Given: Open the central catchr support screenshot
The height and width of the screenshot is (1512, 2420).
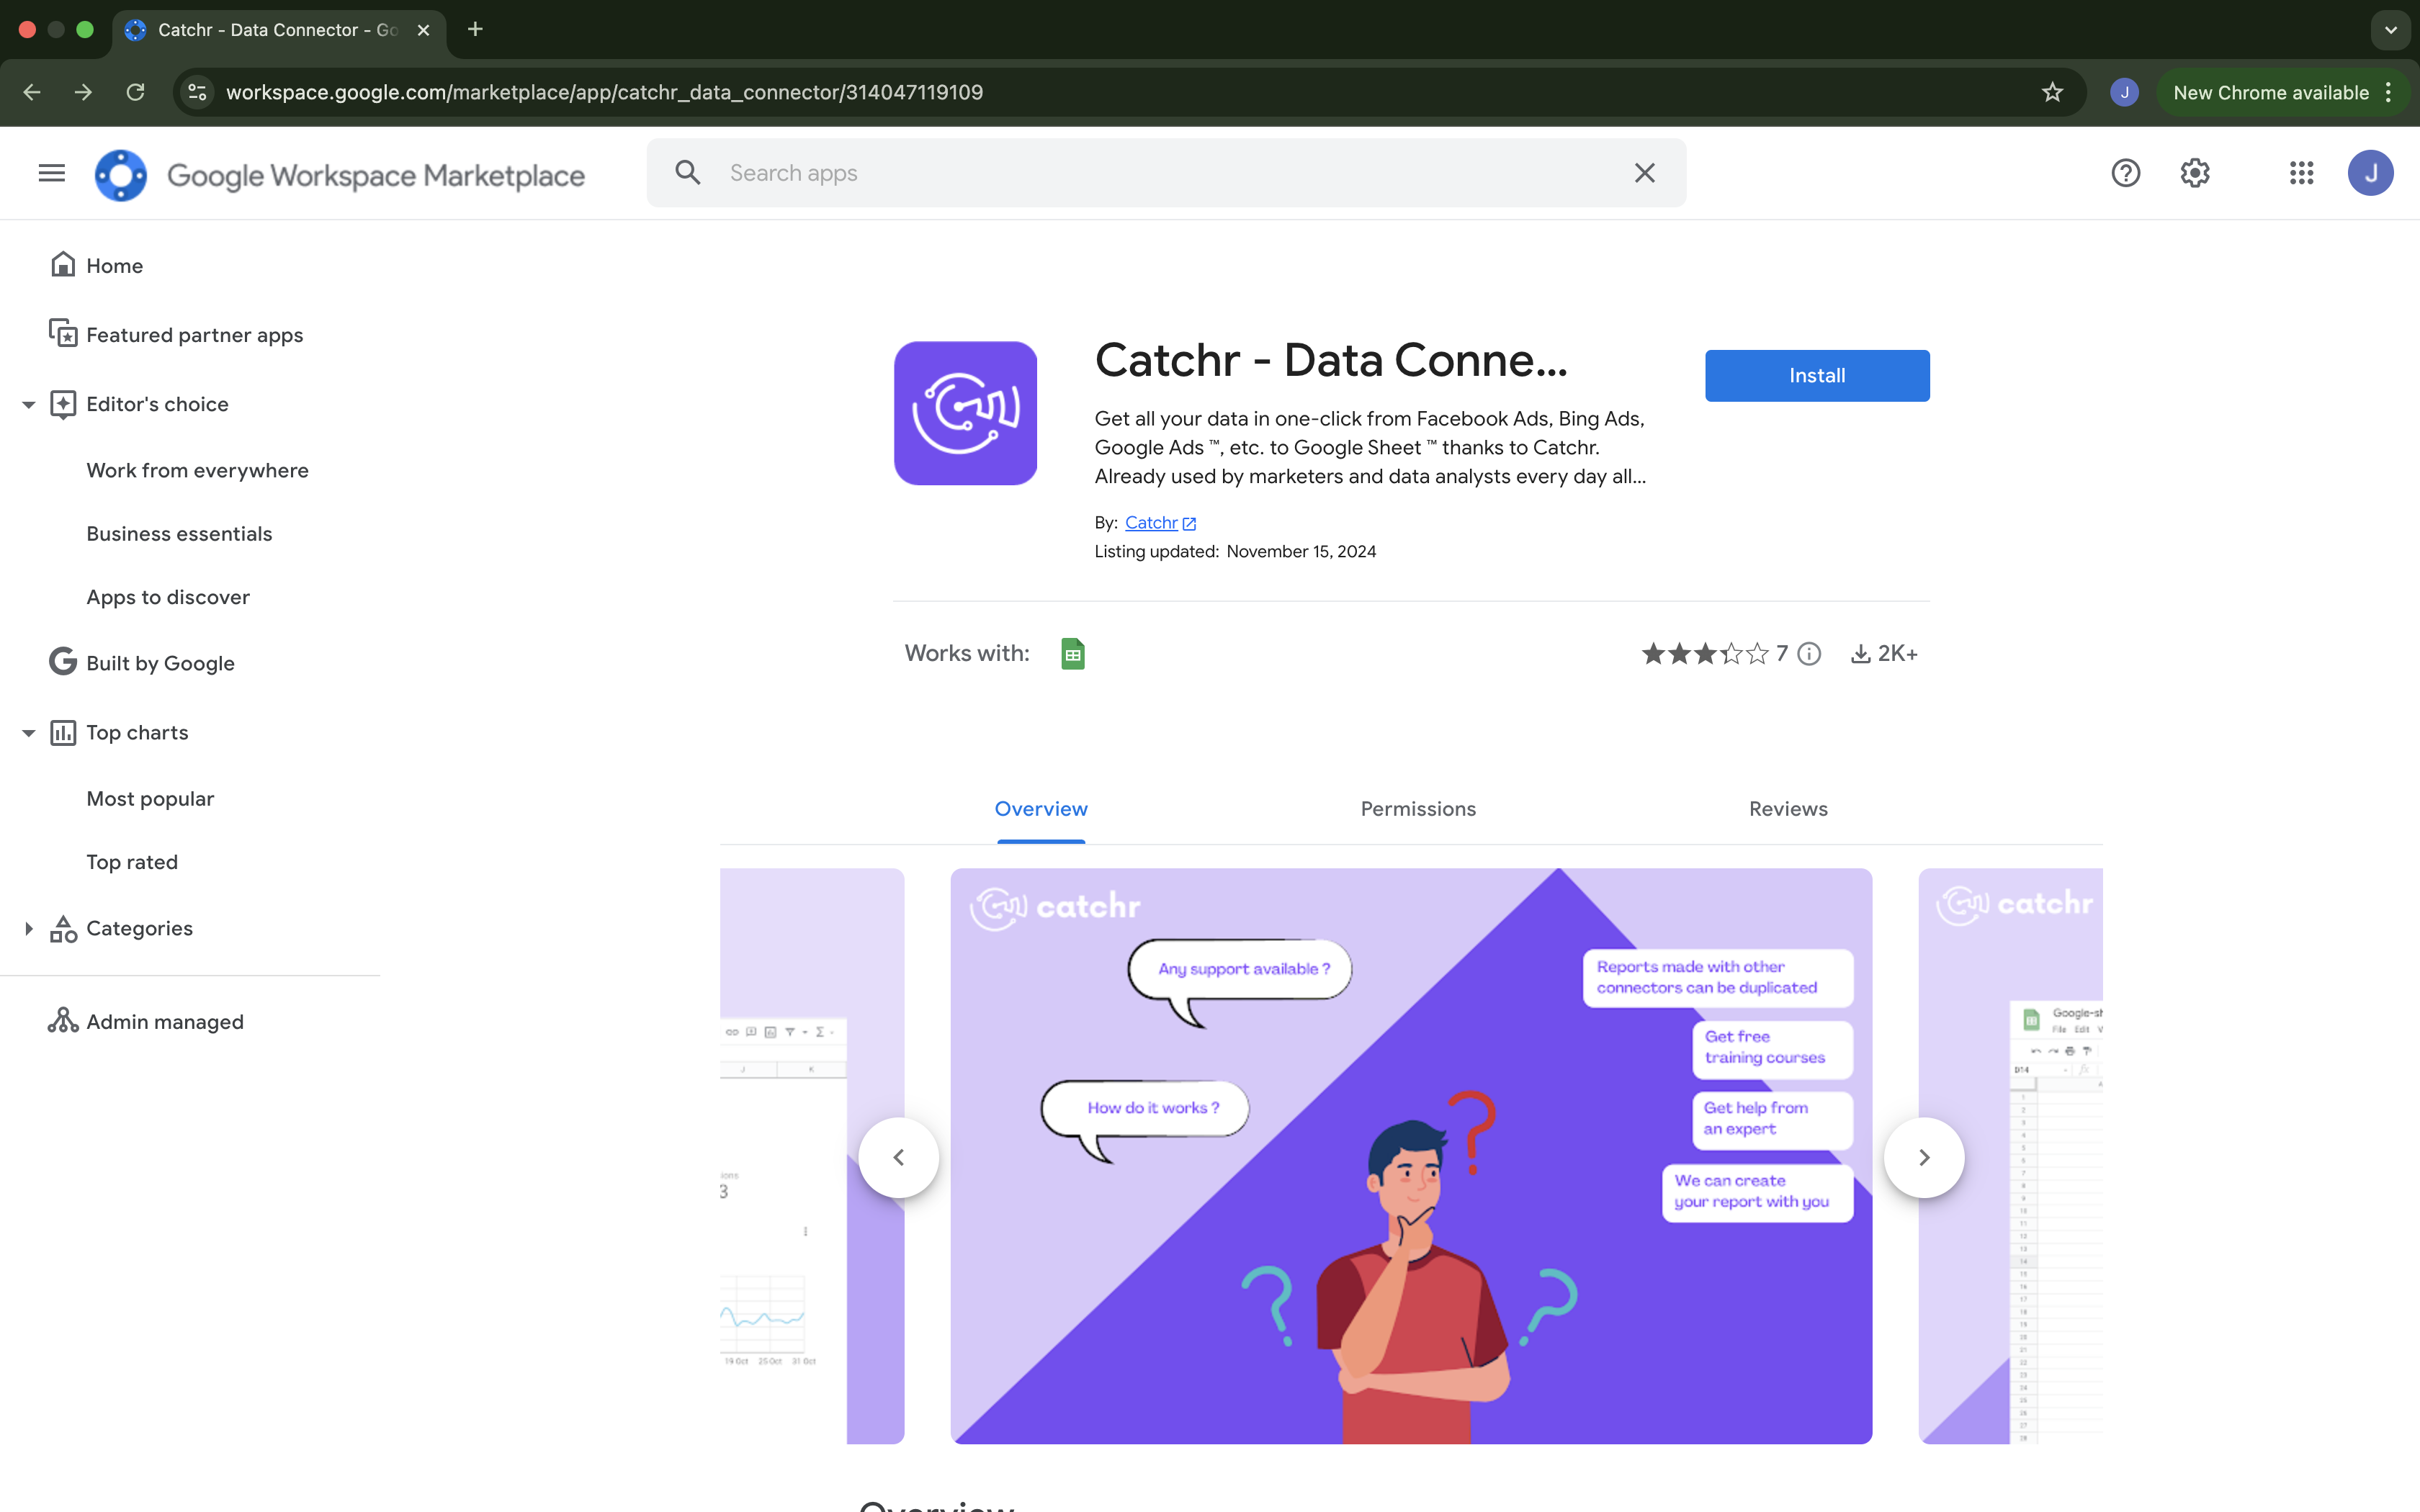Looking at the screenshot, I should pos(1411,1156).
